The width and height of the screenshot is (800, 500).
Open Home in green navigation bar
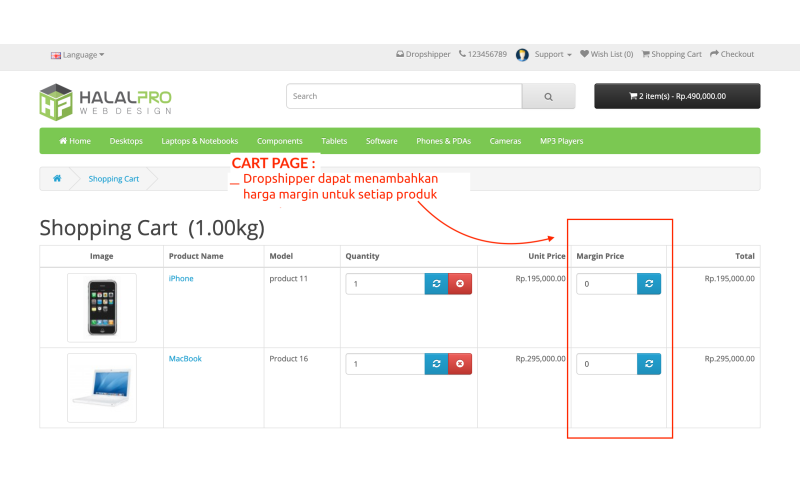coord(75,141)
